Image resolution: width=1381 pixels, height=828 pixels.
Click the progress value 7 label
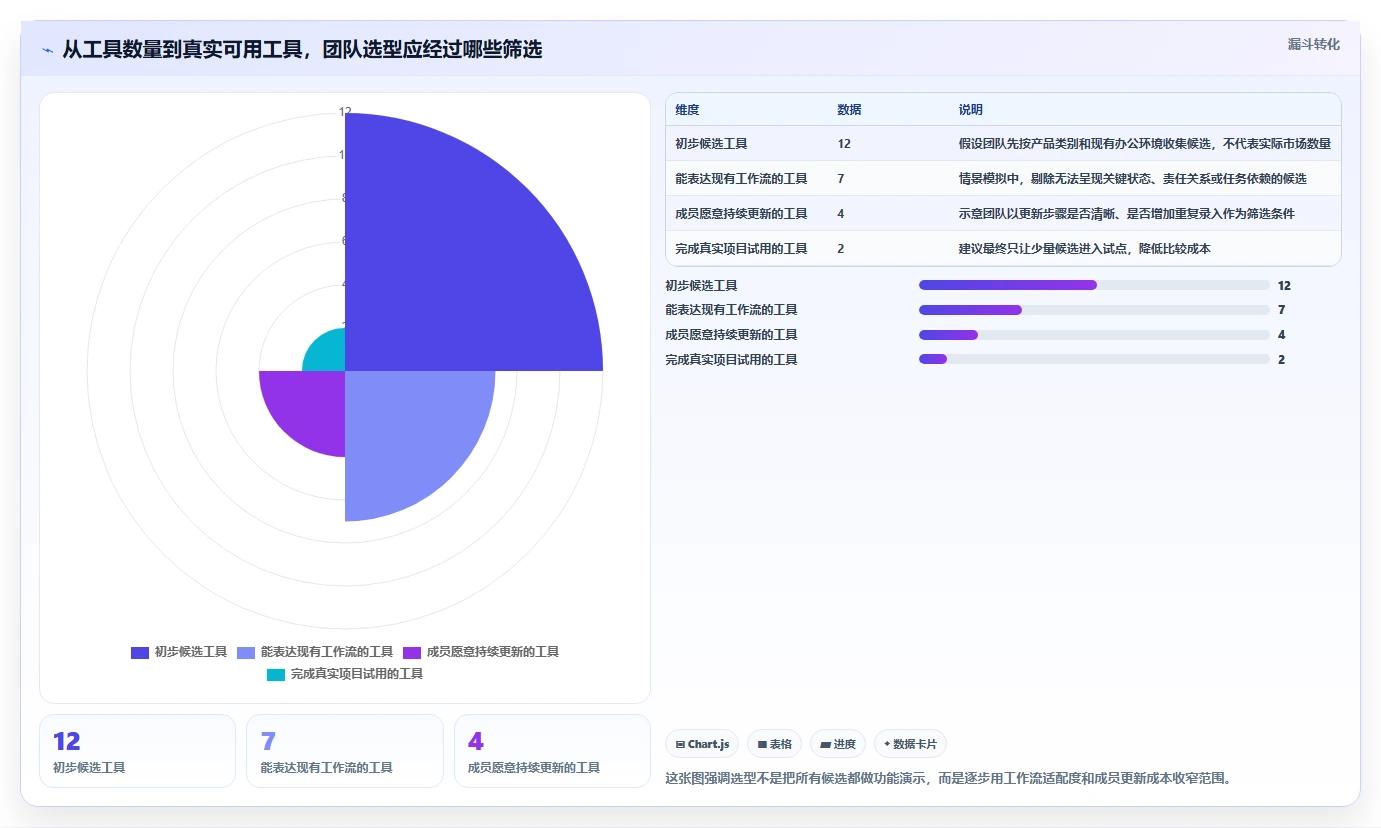coord(1281,310)
